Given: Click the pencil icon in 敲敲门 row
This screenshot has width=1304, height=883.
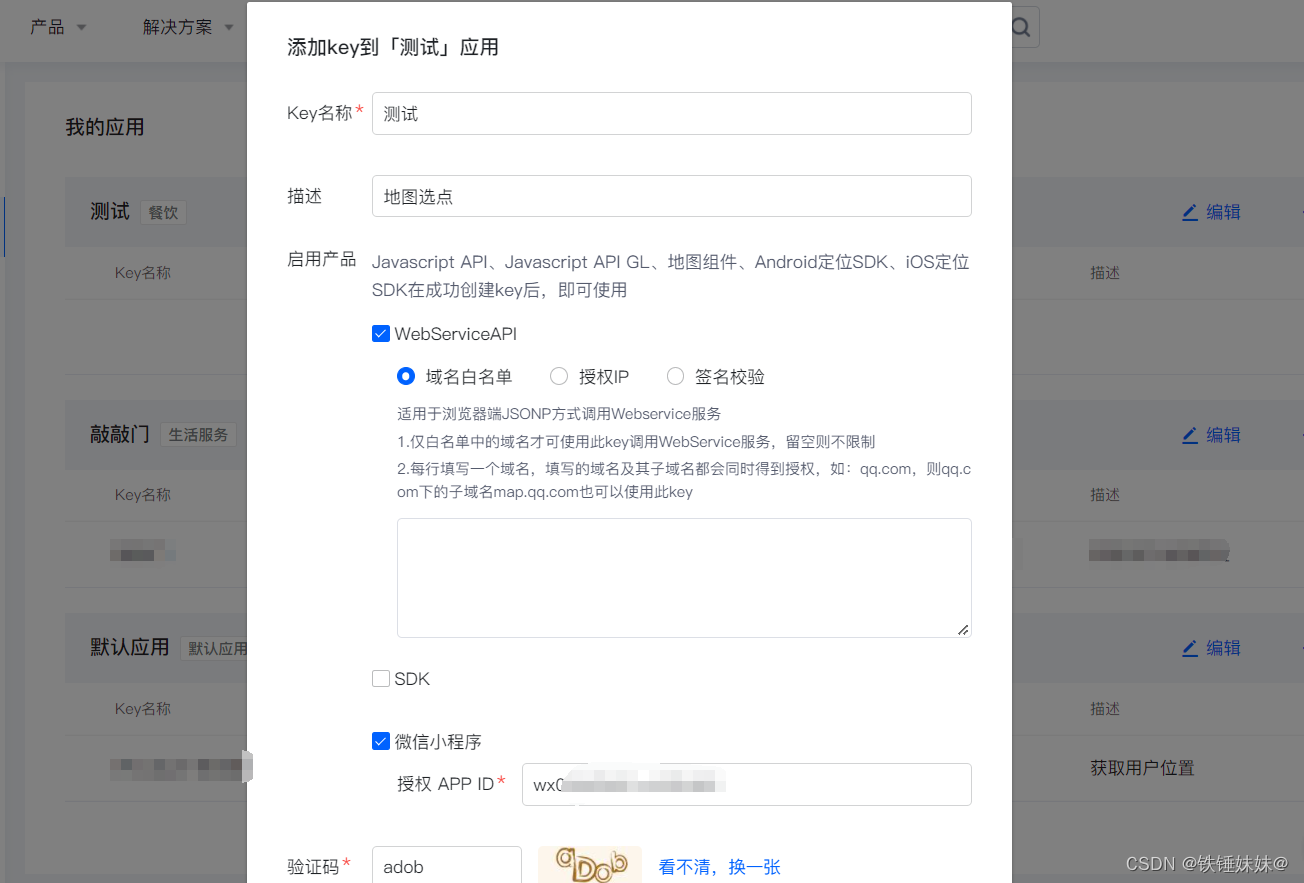Looking at the screenshot, I should tap(1189, 435).
